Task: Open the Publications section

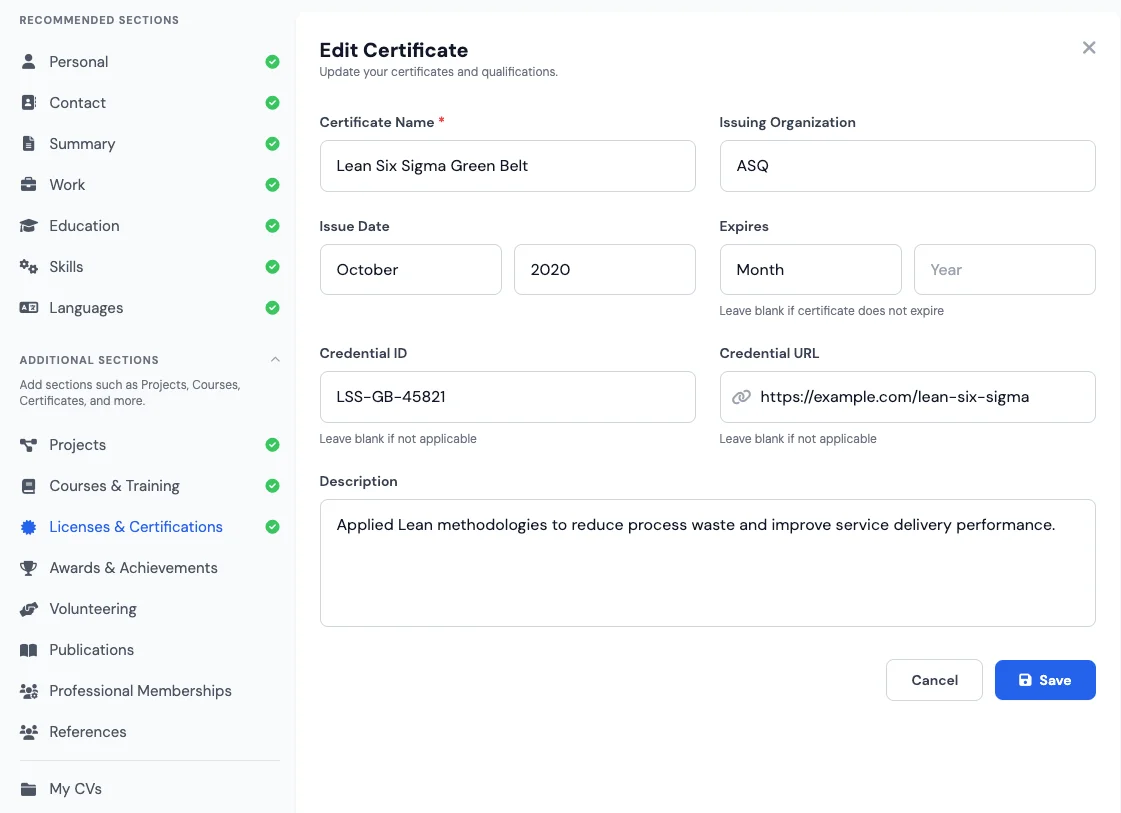Action: [149, 650]
